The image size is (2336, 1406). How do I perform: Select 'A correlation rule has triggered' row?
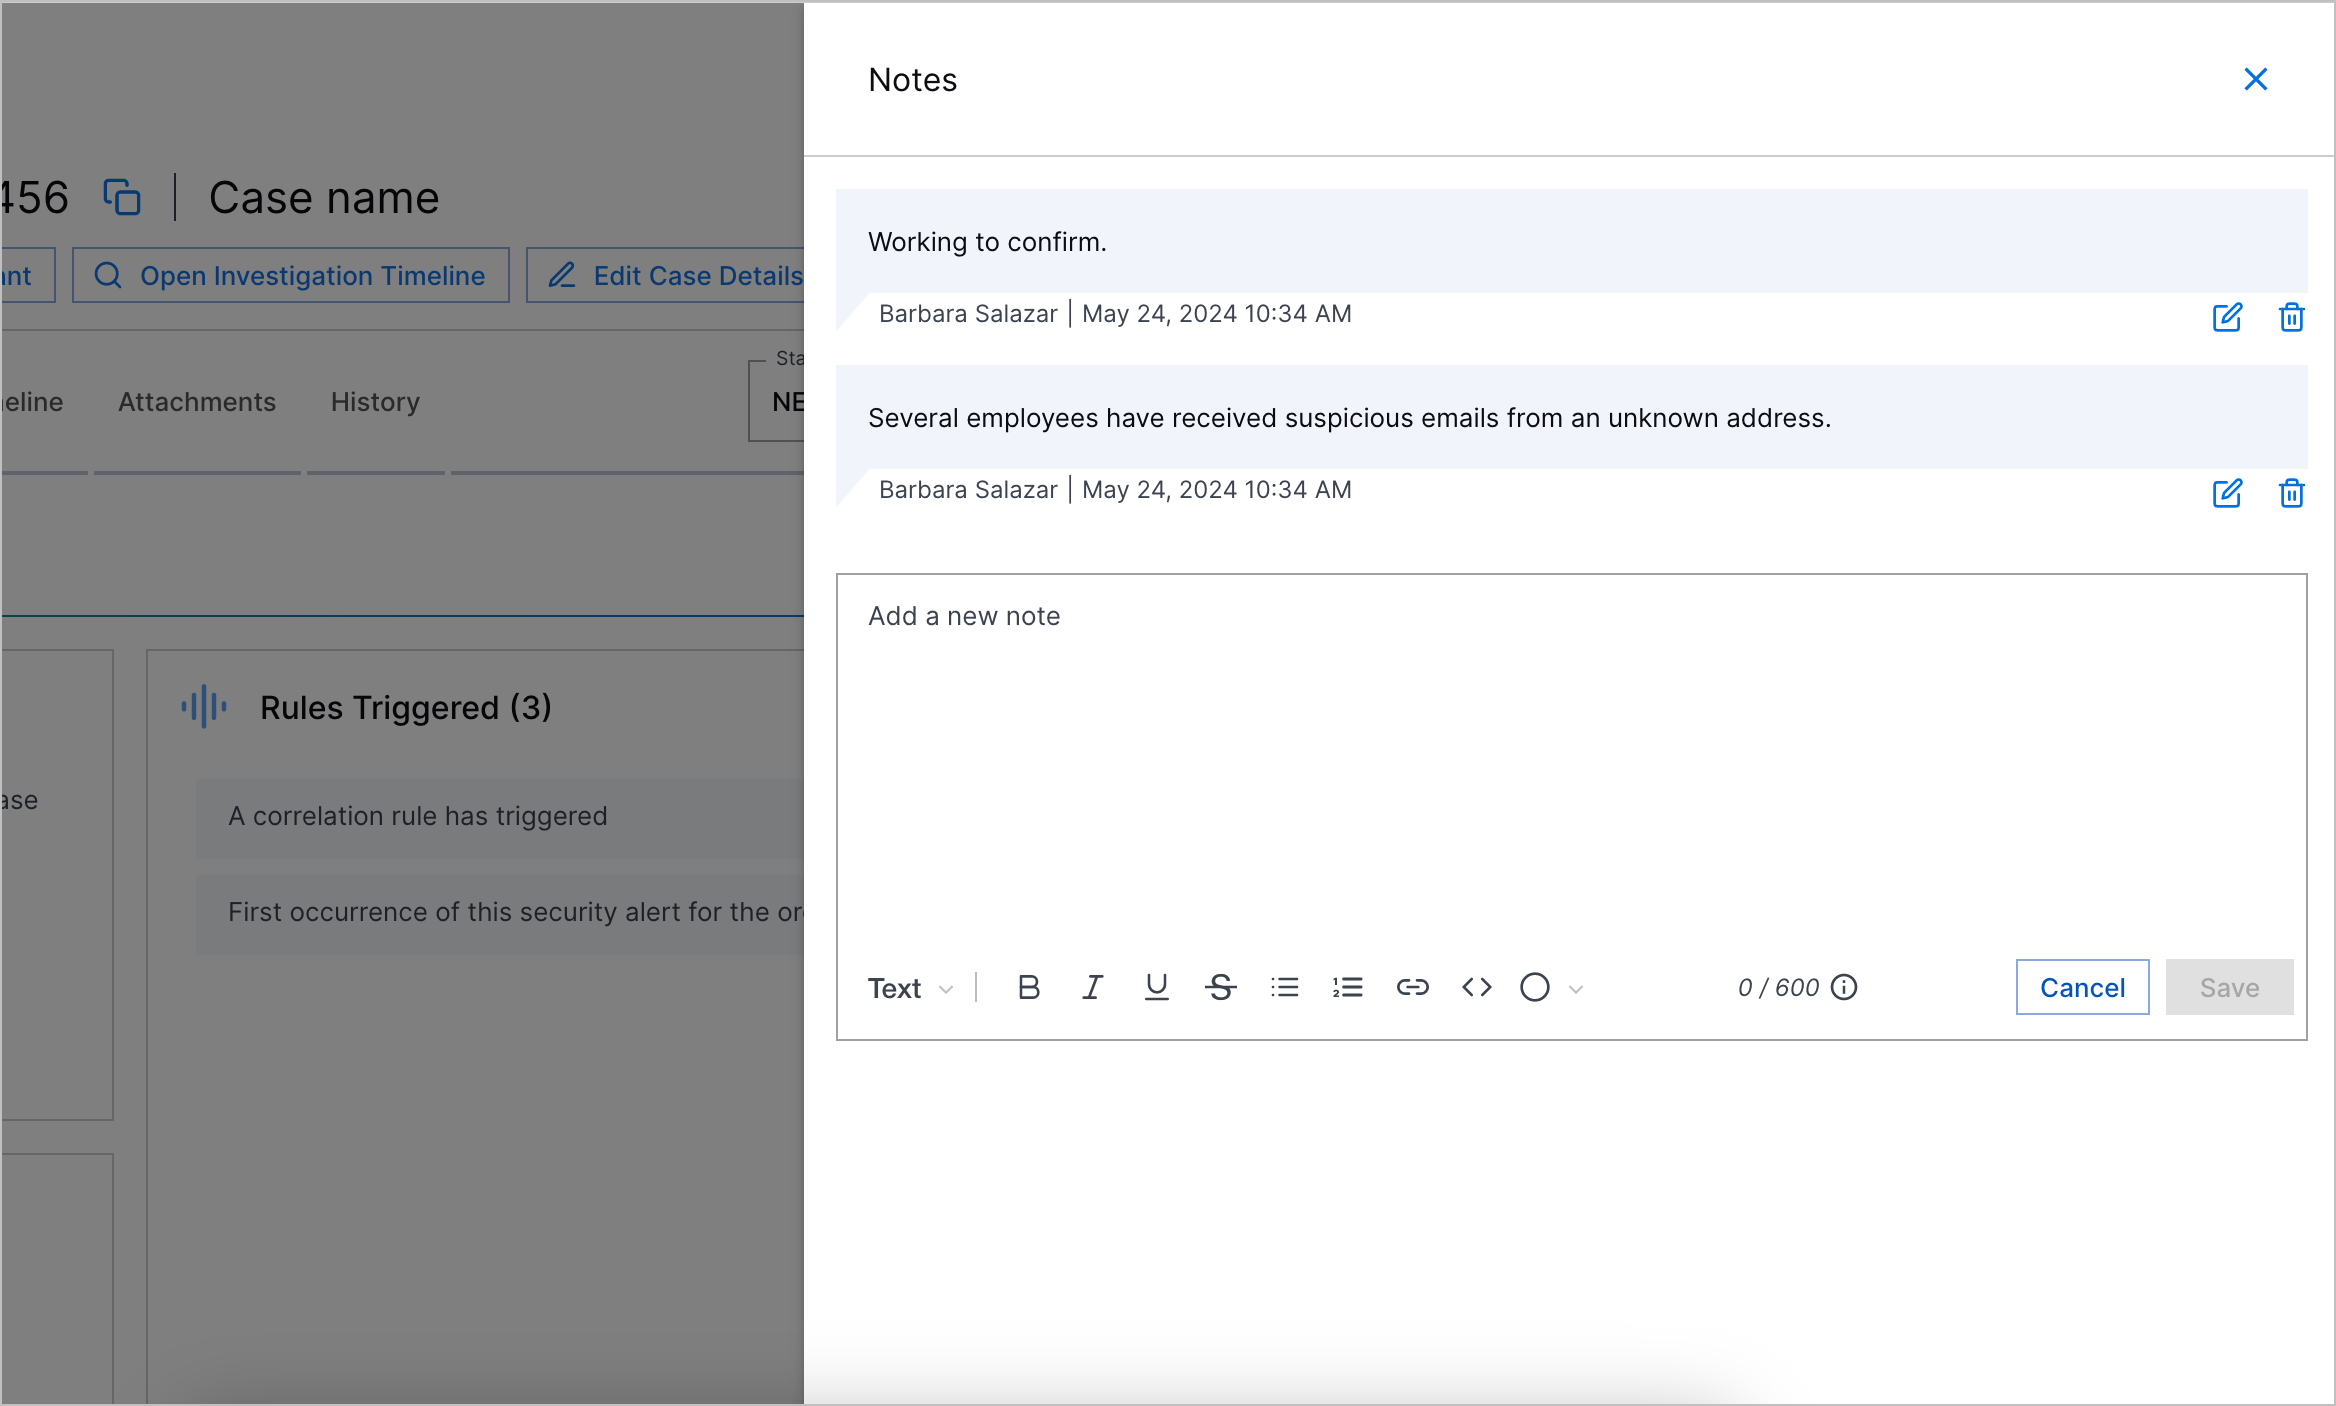coord(500,817)
